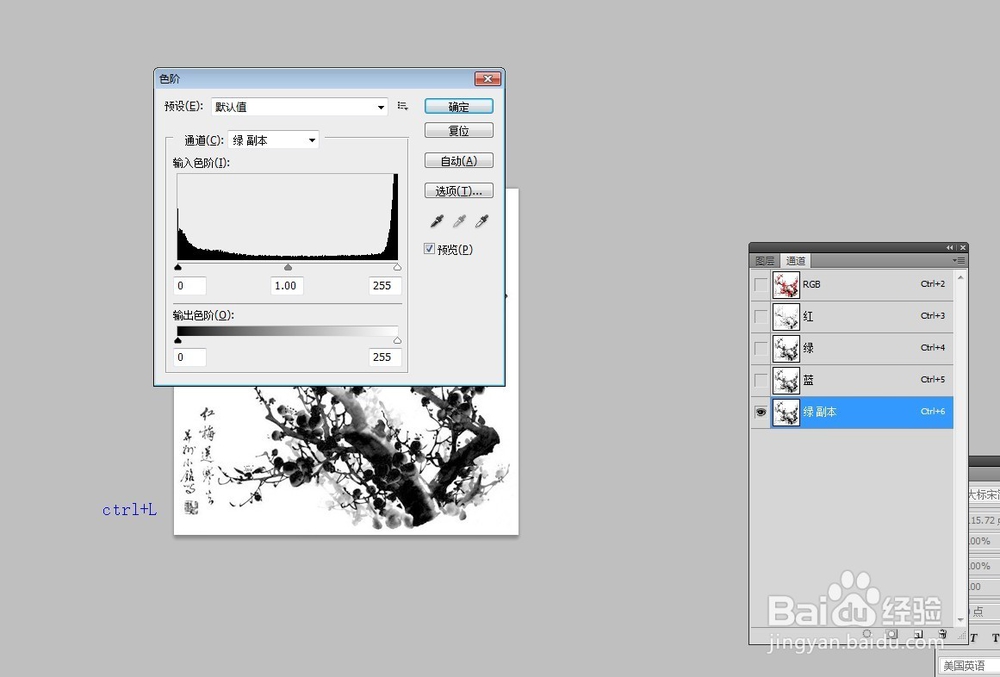The image size is (1000, 677).
Task: Select the RGB channel thumbnail
Action: tap(786, 284)
